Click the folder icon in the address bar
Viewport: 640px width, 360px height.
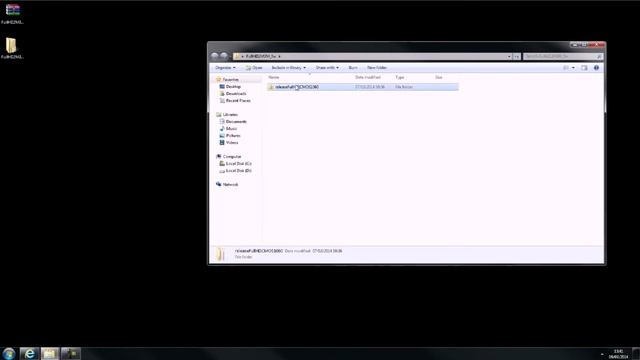click(237, 56)
